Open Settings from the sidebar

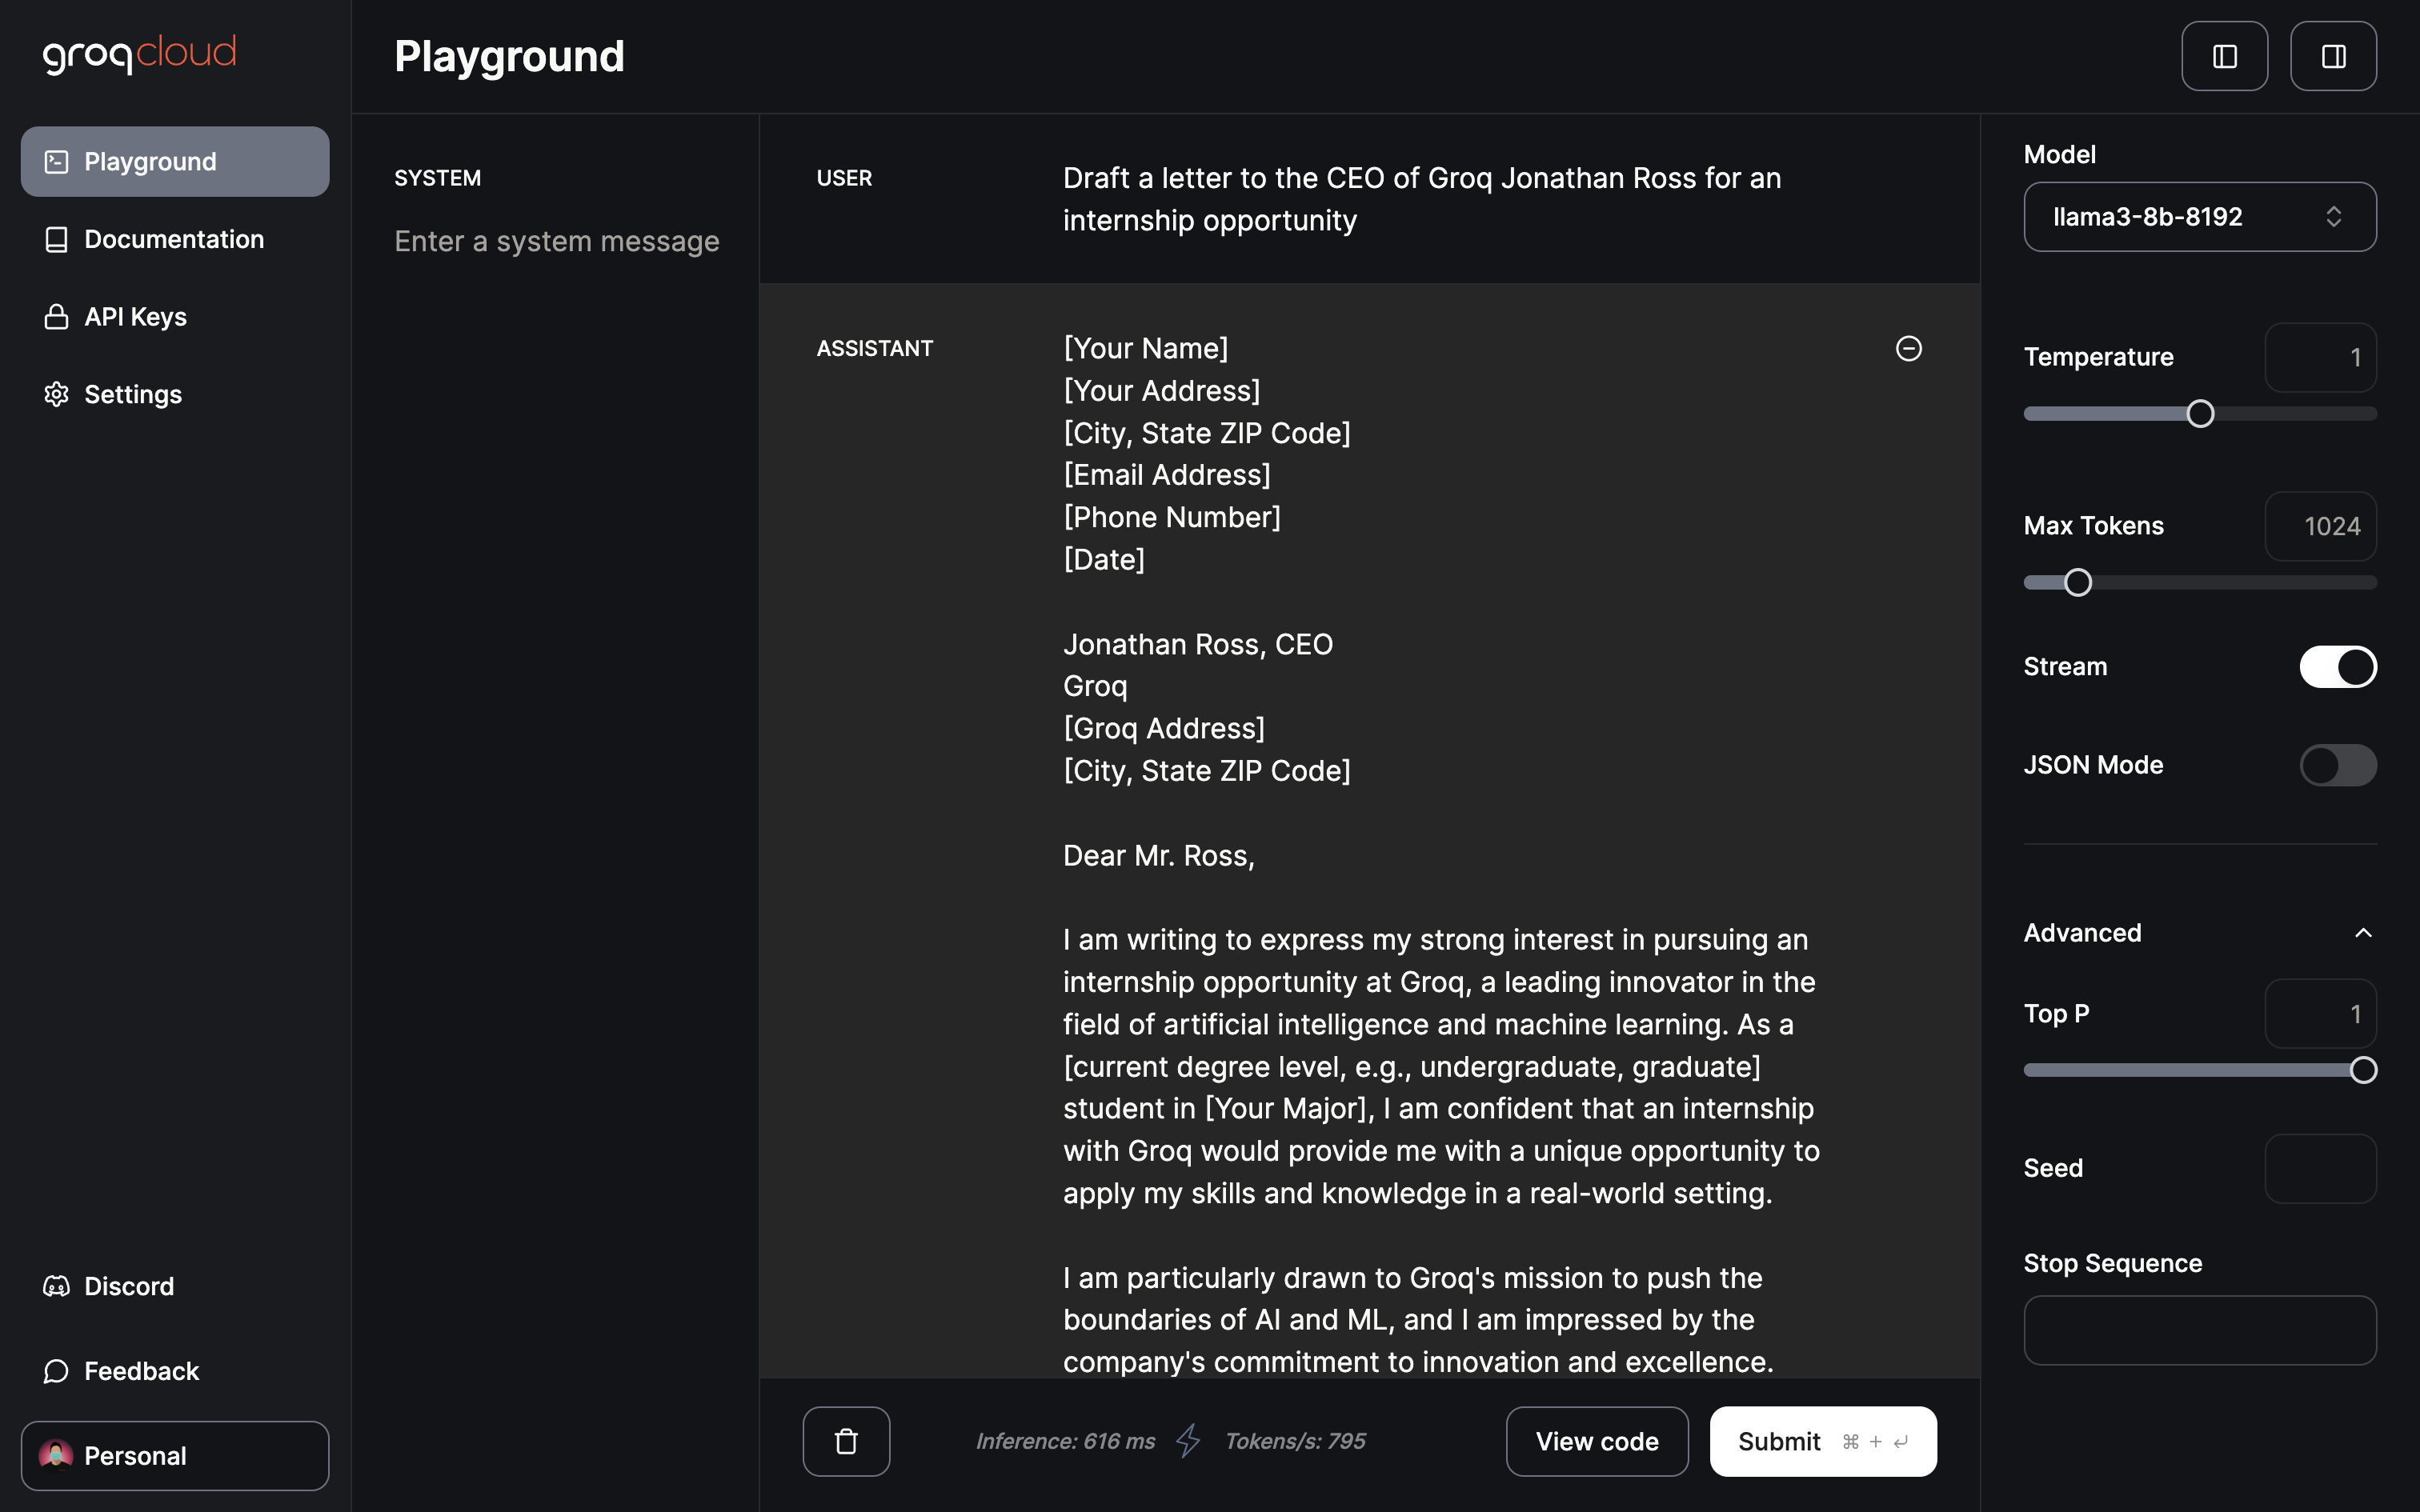[175, 394]
